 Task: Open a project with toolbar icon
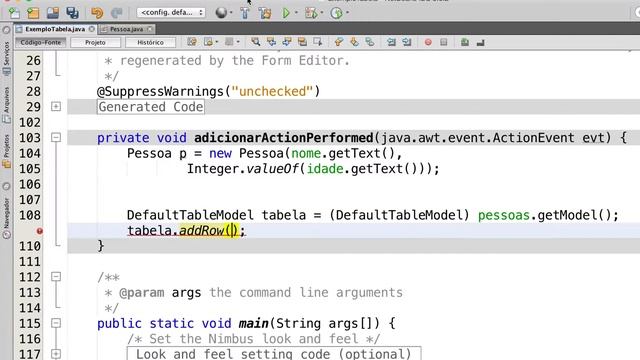pos(53,13)
